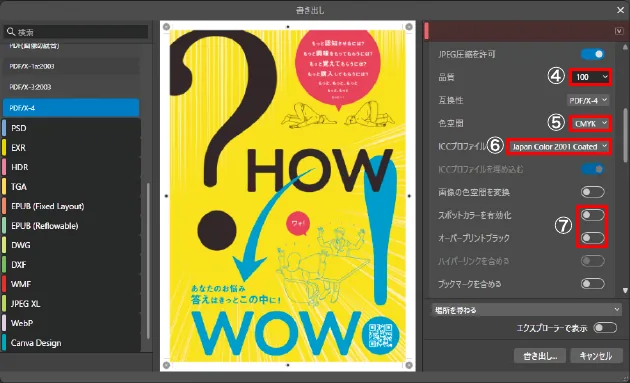Choose WMF export format
Image resolution: width=630 pixels, height=383 pixels.
(71, 284)
